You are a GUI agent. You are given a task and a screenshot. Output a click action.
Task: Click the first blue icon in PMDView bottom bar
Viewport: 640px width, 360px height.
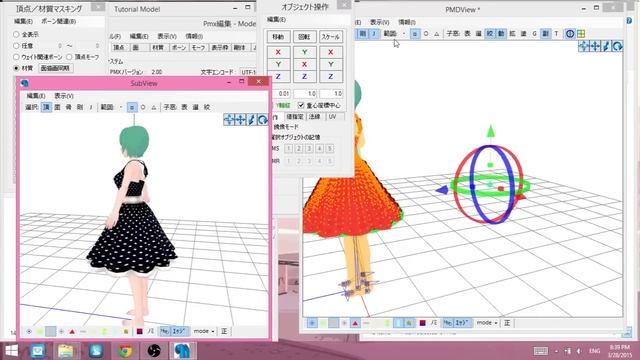pyautogui.click(x=312, y=323)
